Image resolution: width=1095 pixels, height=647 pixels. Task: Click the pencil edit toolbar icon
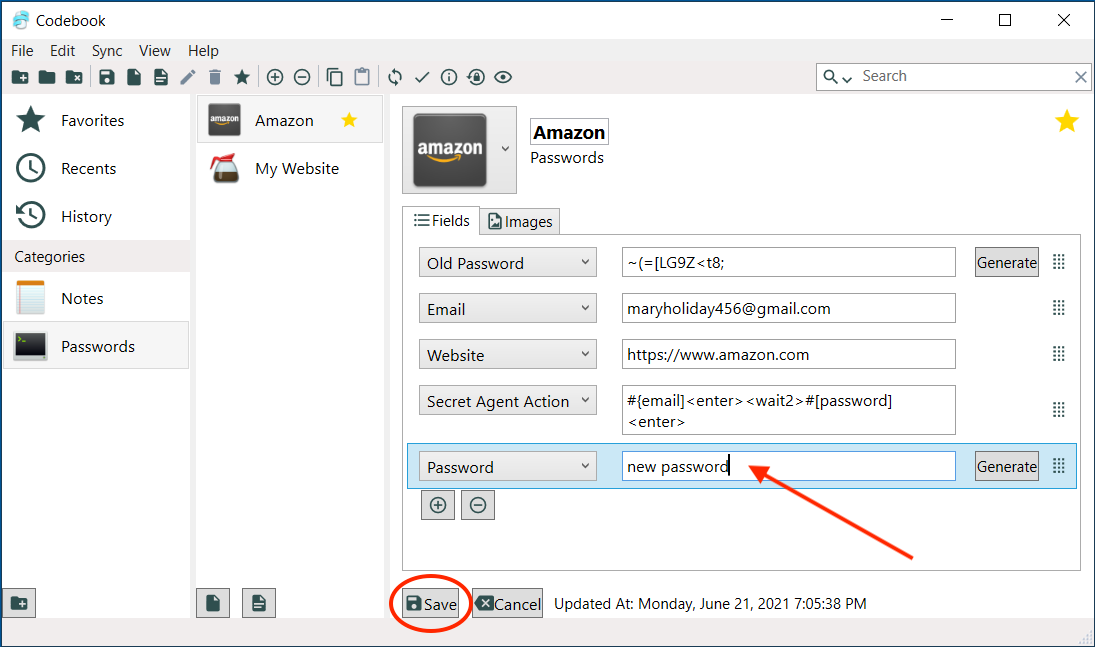coord(188,77)
